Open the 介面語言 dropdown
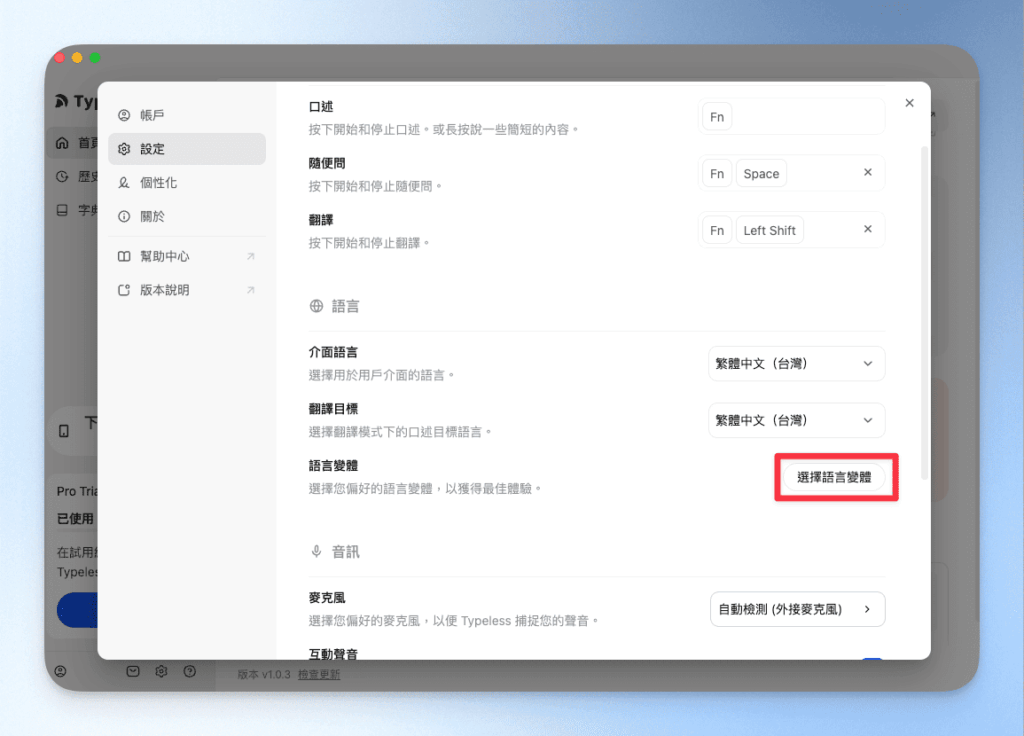The width and height of the screenshot is (1024, 736). [797, 363]
